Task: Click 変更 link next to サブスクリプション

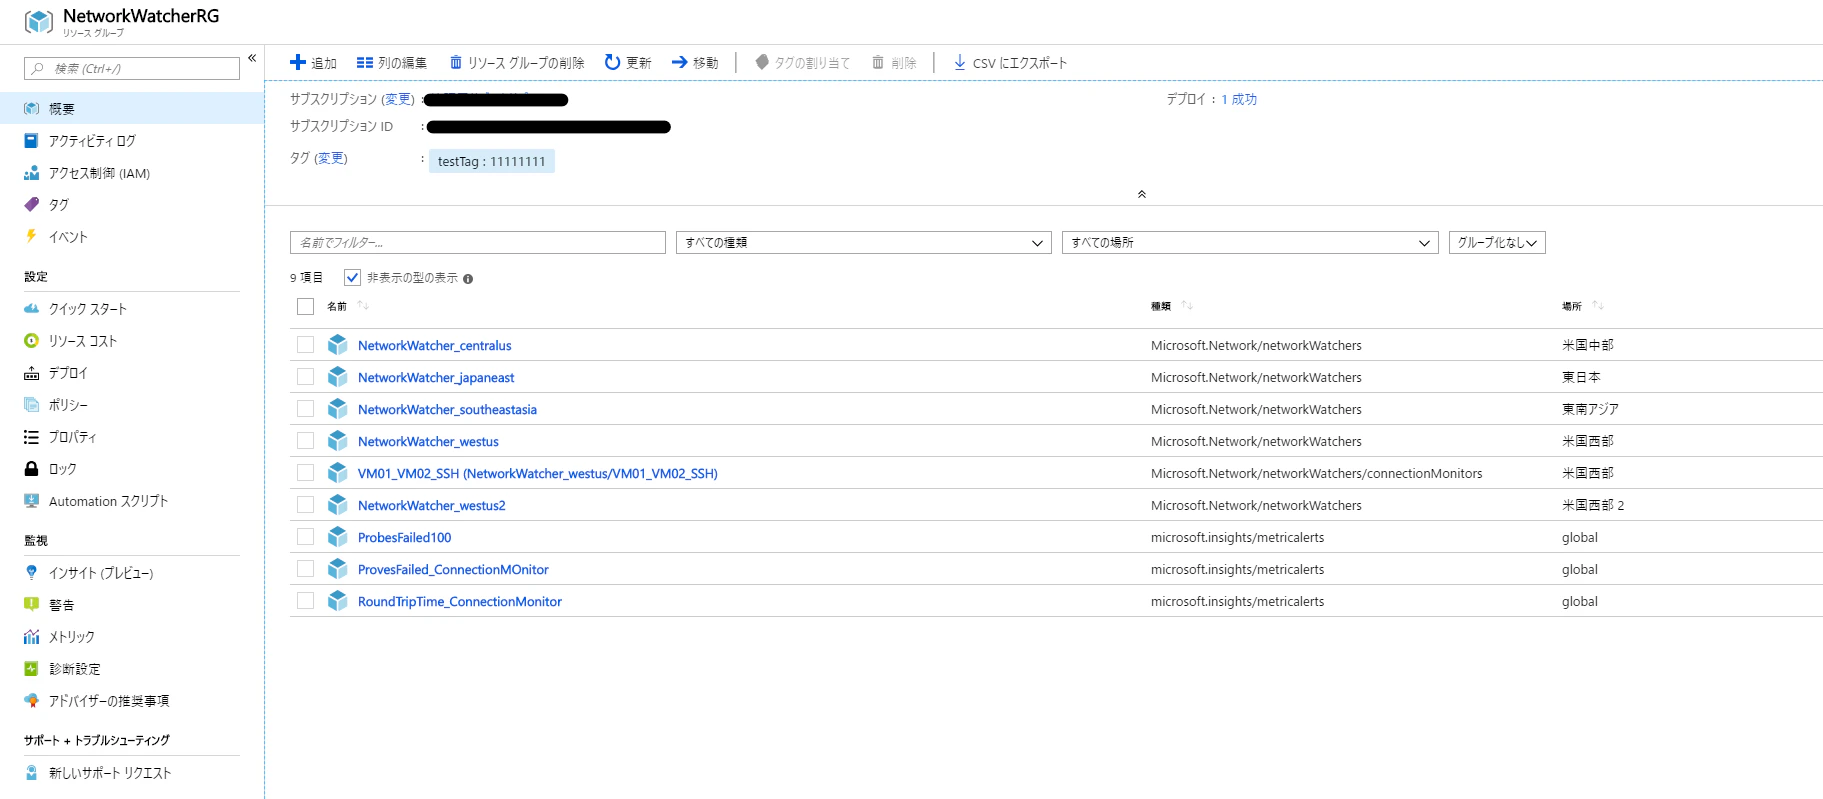Action: pos(398,99)
